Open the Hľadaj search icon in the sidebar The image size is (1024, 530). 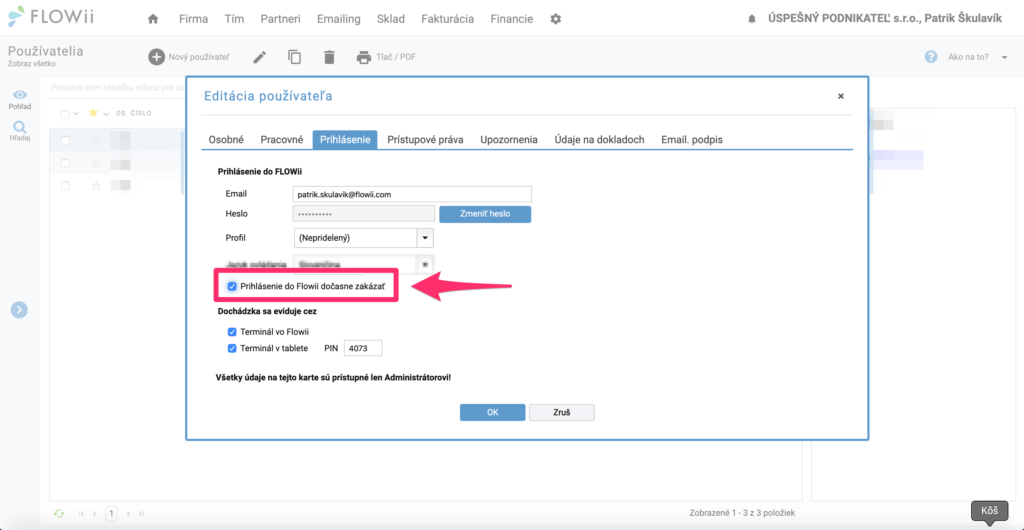(20, 127)
